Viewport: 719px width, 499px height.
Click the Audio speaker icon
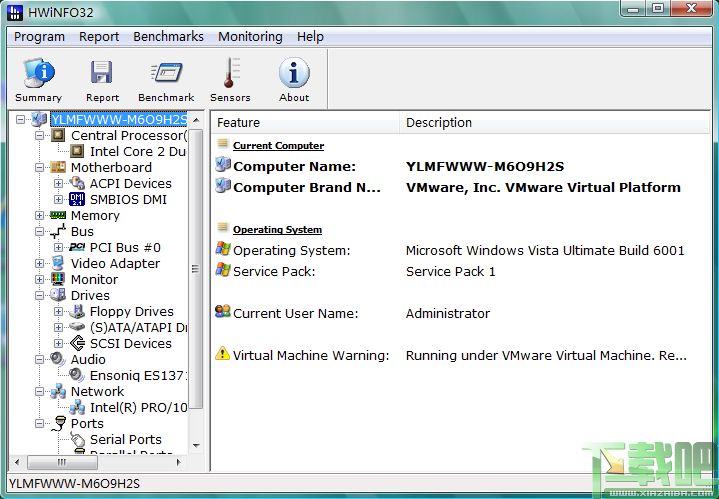pyautogui.click(x=58, y=359)
